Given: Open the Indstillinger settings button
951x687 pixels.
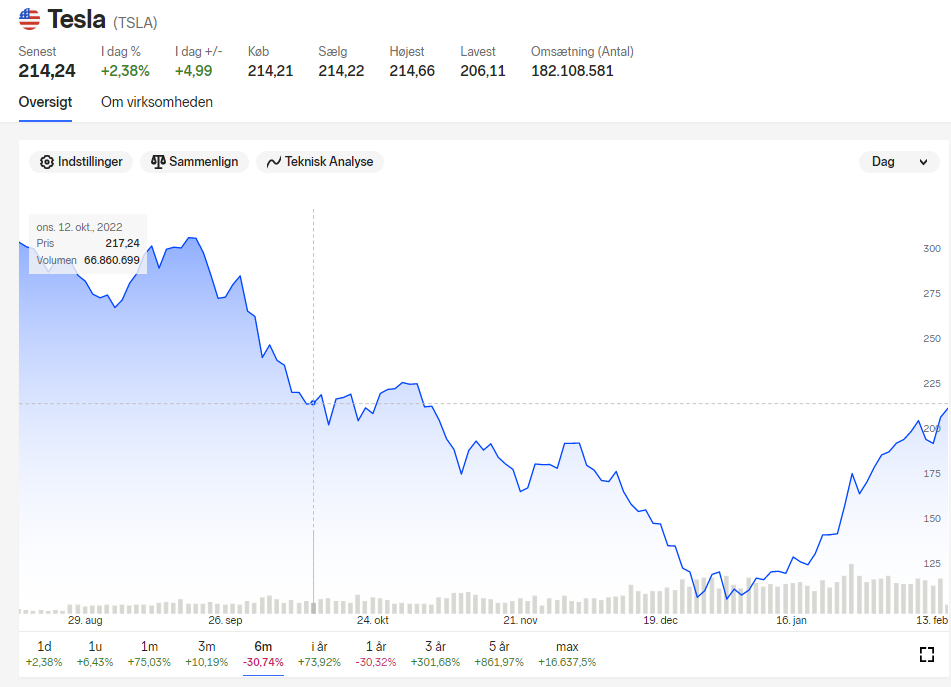Looking at the screenshot, I should [81, 162].
